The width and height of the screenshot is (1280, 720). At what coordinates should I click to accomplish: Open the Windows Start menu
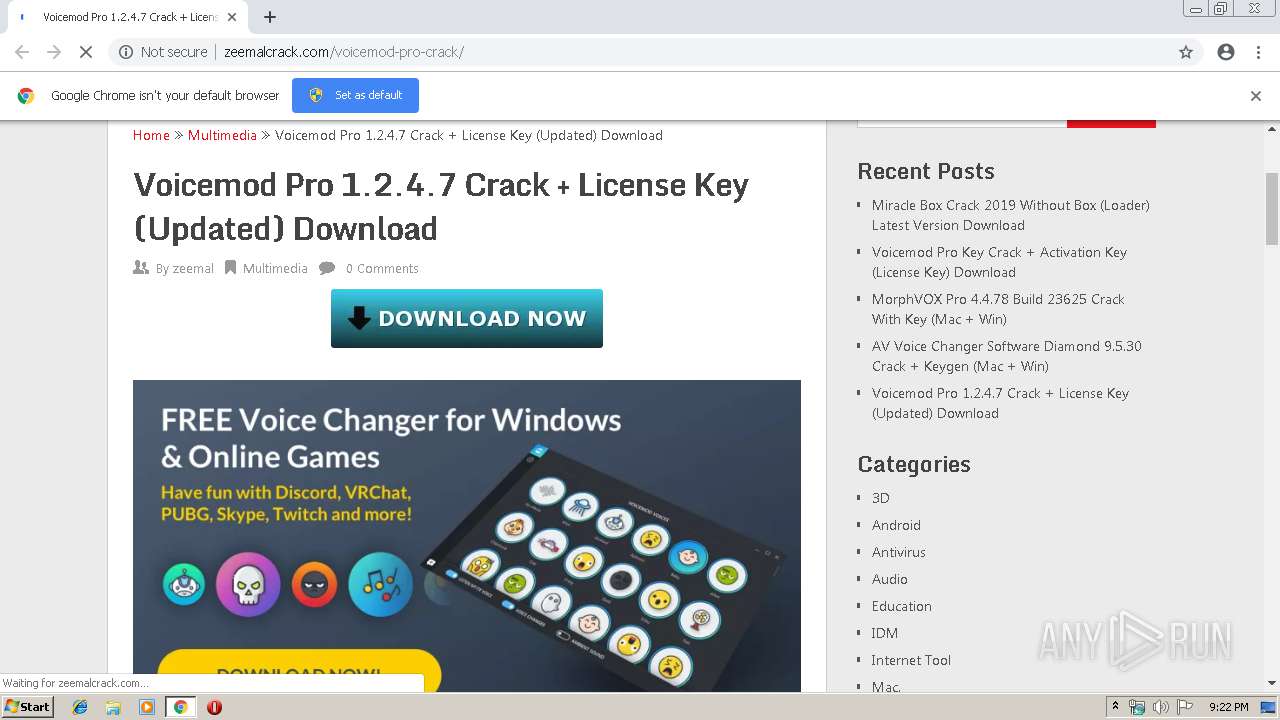click(x=28, y=707)
